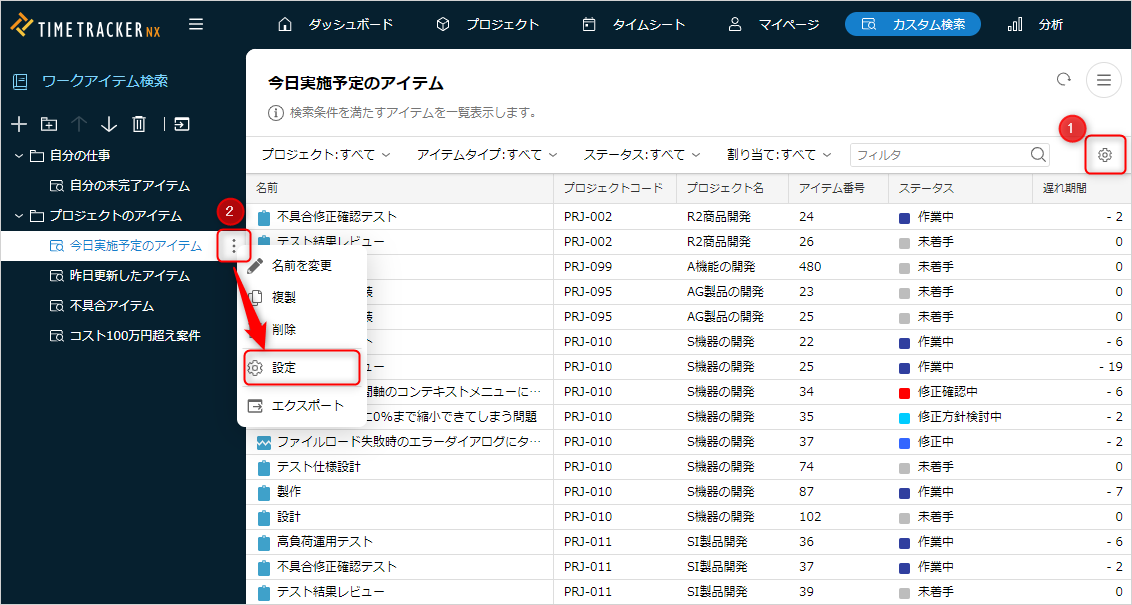
Task: Click the add new search plus icon
Action: (x=18, y=124)
